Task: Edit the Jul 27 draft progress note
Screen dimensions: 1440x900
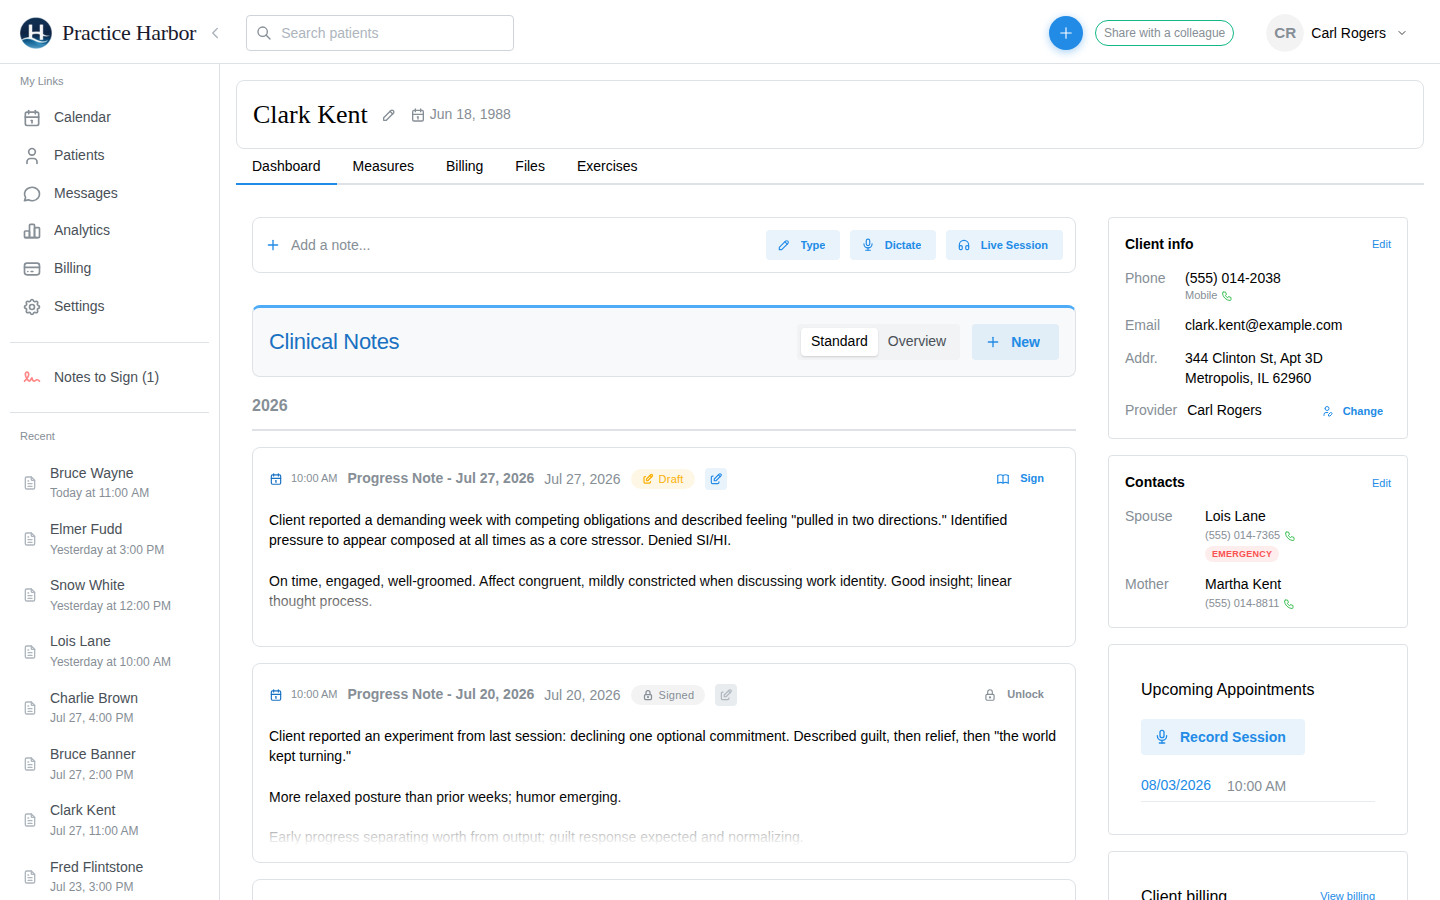Action: (x=716, y=479)
